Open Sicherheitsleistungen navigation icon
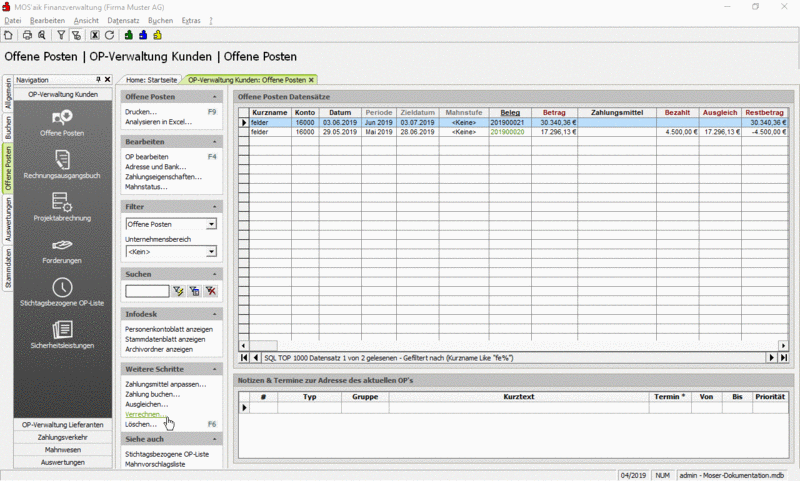Viewport: 800px width, 481px height. pyautogui.click(x=62, y=335)
